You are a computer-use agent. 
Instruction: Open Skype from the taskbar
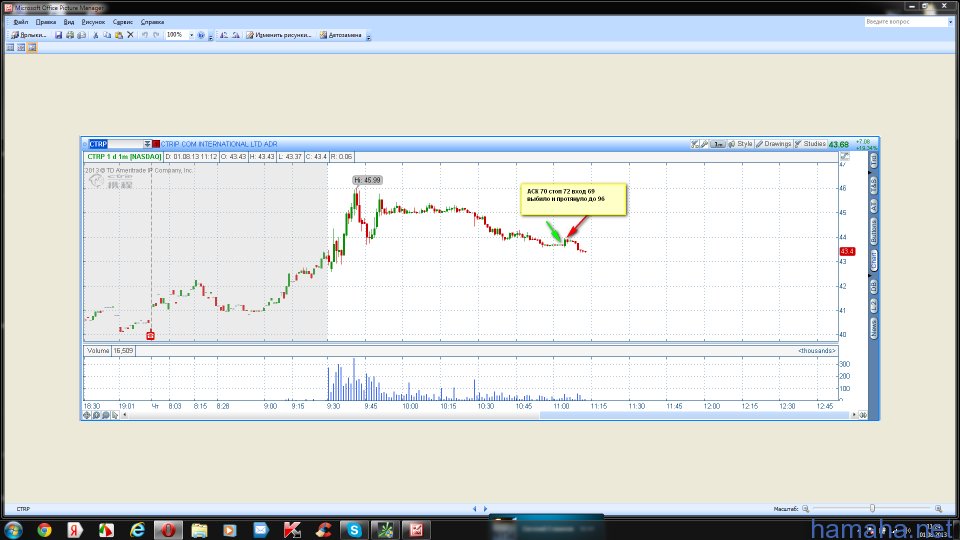coord(354,530)
